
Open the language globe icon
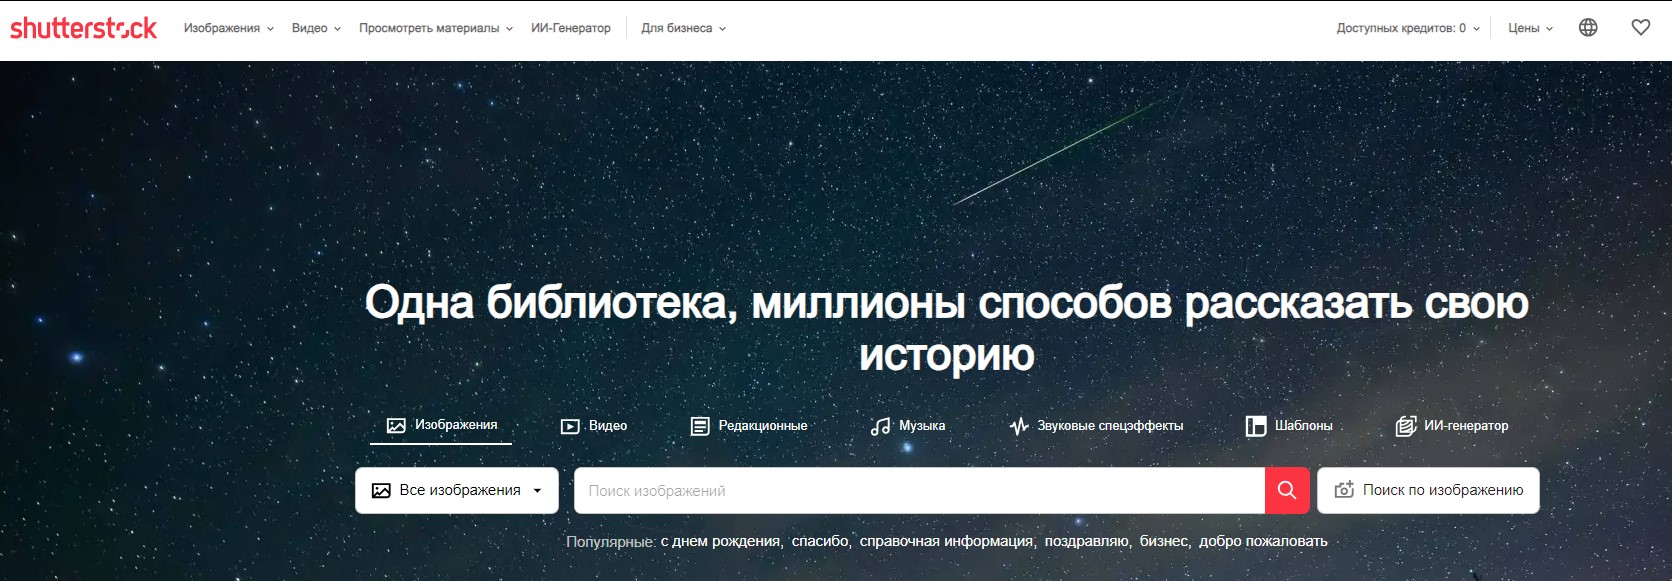click(1588, 28)
